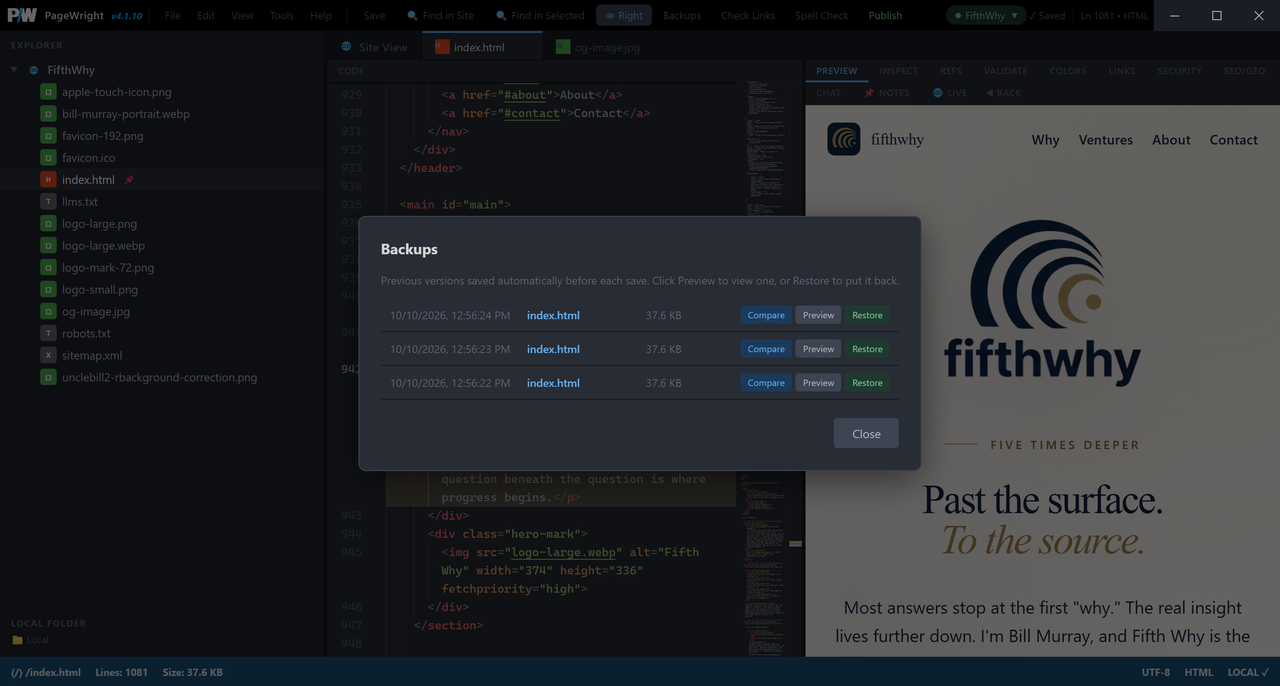Click og-image.jpg file icon in explorer
1280x686 pixels.
point(48,312)
